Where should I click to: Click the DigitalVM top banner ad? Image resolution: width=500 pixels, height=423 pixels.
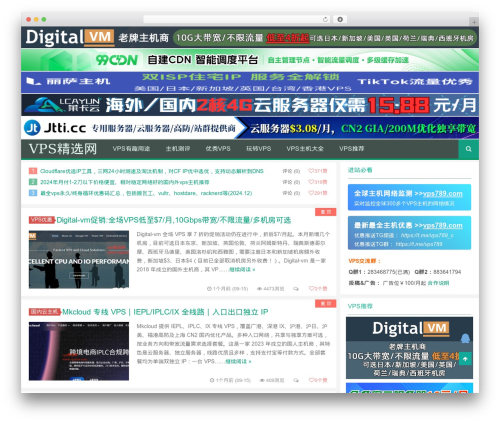[250, 37]
